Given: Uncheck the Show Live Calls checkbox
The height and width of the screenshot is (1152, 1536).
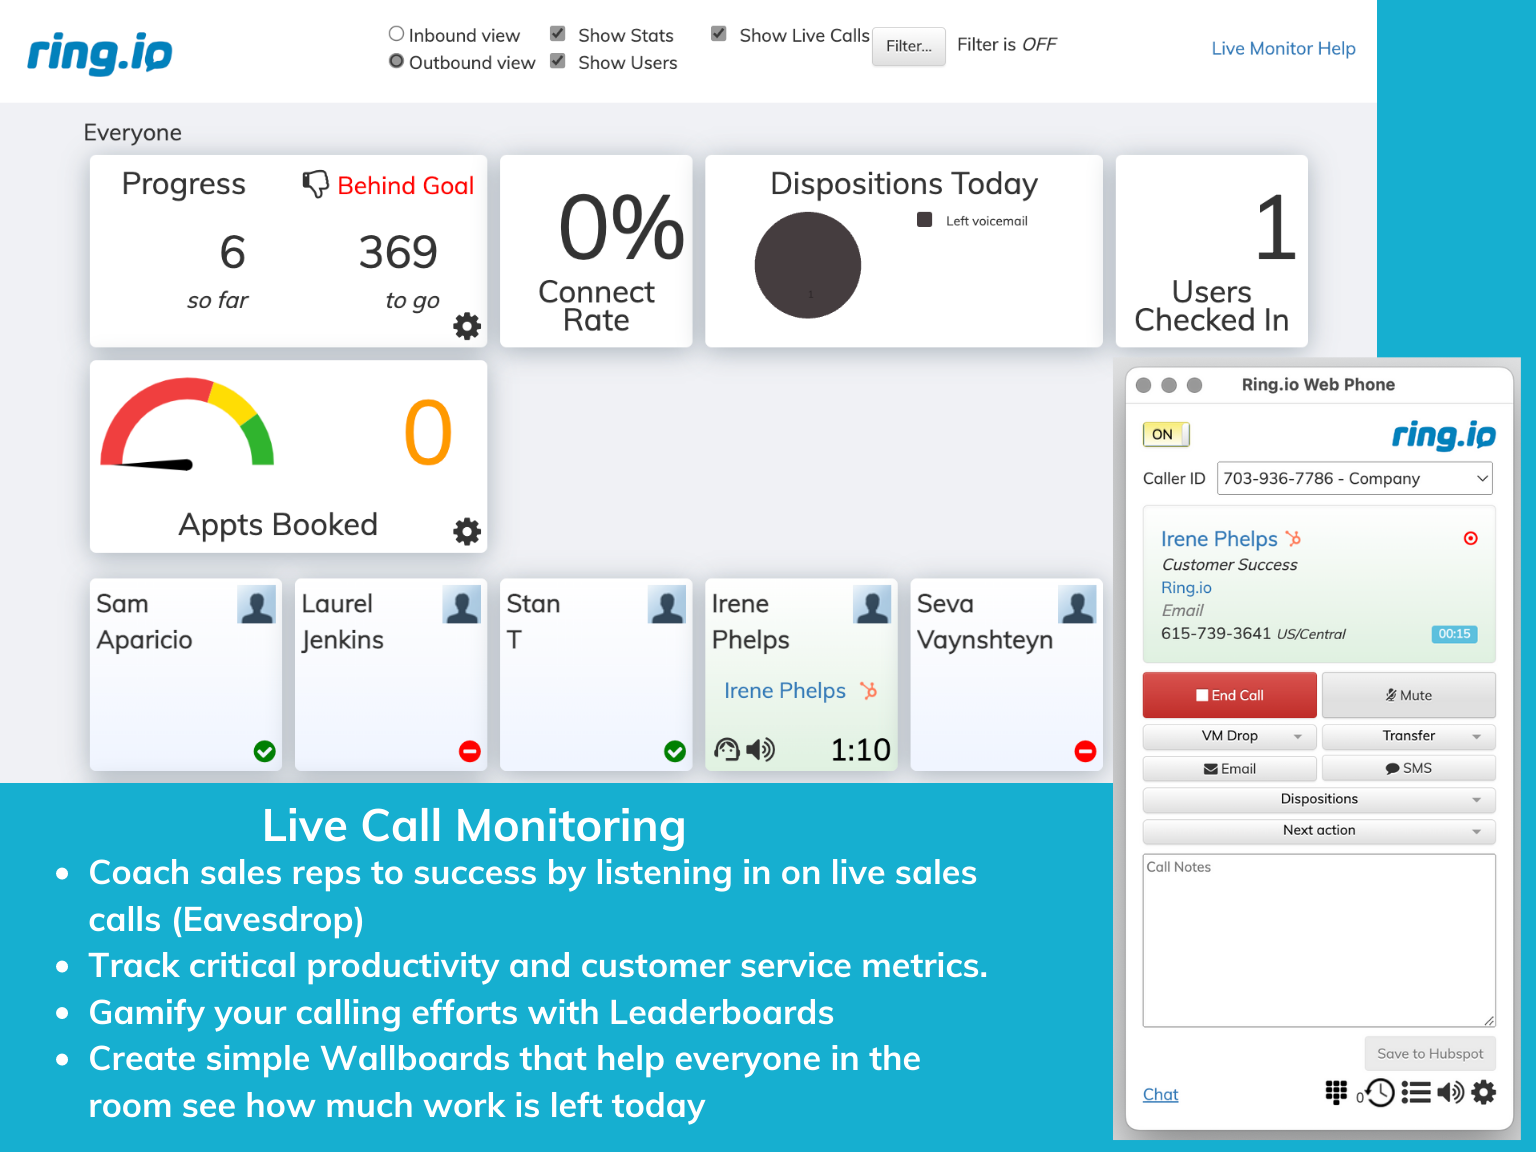Looking at the screenshot, I should coord(718,32).
